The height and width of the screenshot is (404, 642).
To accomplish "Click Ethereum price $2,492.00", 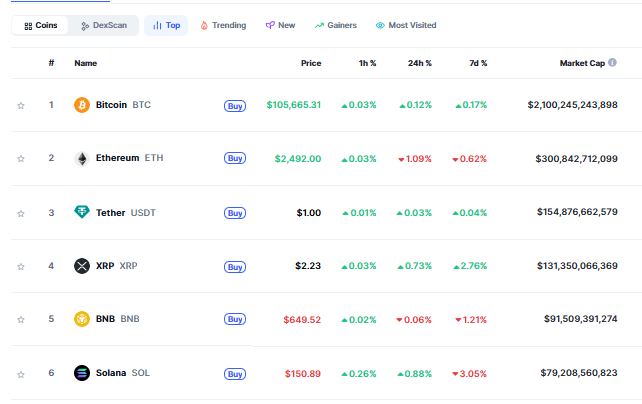I will [x=298, y=159].
